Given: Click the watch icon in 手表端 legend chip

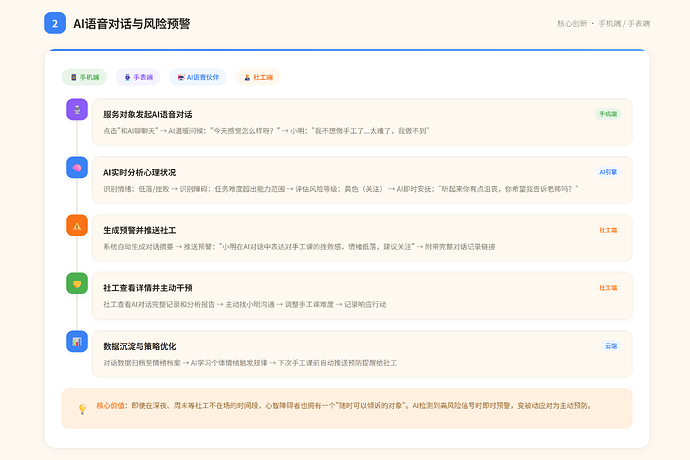Looking at the screenshot, I should (x=127, y=77).
